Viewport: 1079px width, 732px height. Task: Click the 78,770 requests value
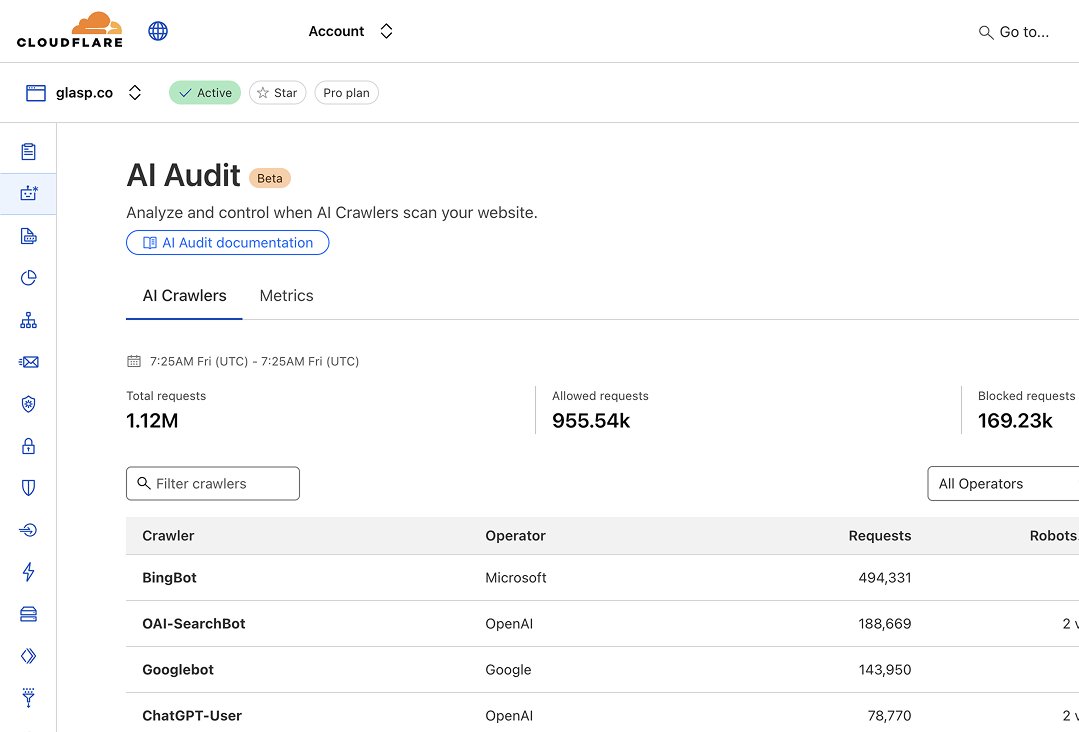[x=889, y=716]
